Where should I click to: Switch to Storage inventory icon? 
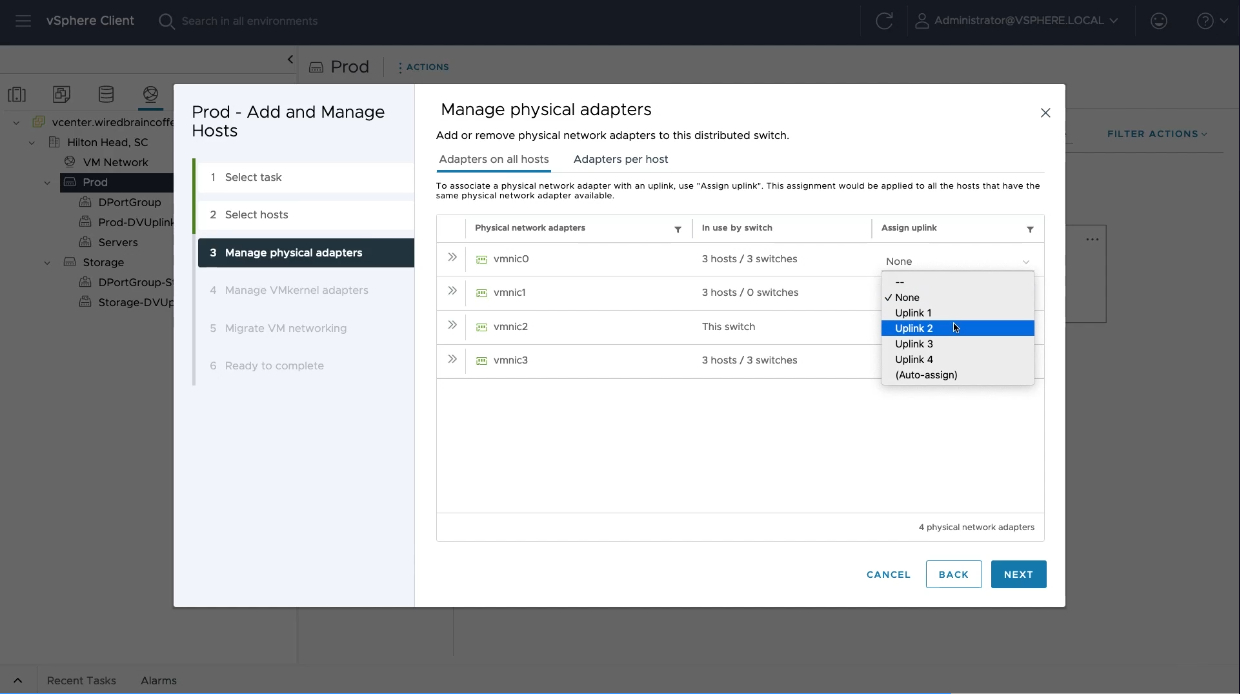[x=106, y=95]
